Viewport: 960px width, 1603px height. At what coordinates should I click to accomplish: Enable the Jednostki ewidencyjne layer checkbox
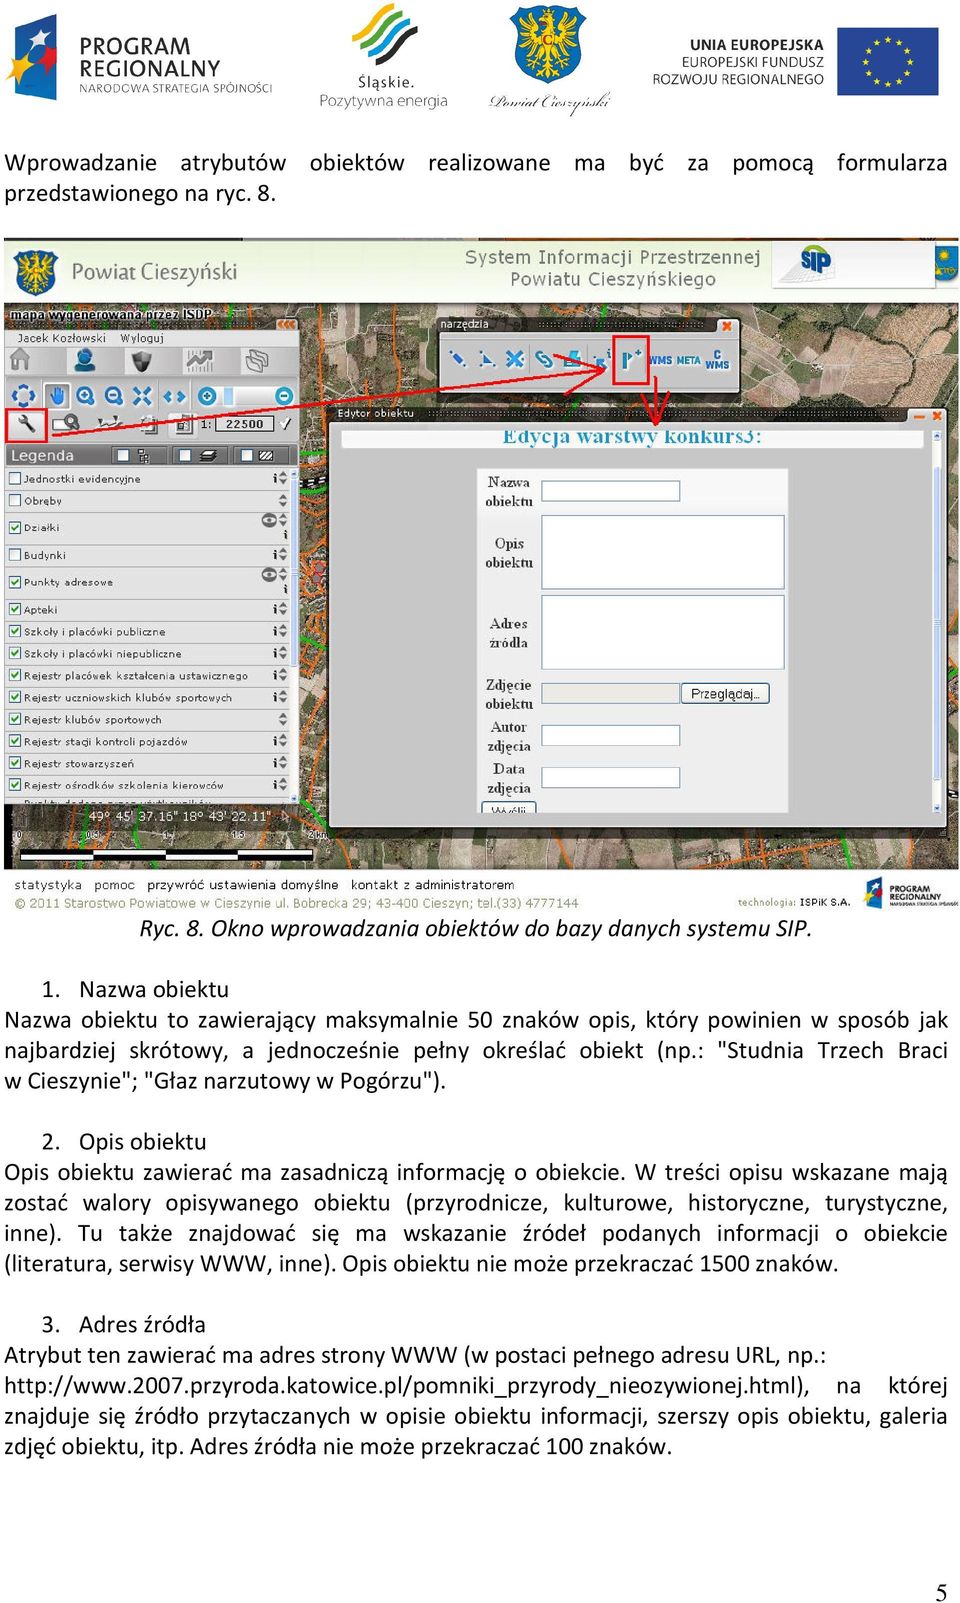(15, 478)
